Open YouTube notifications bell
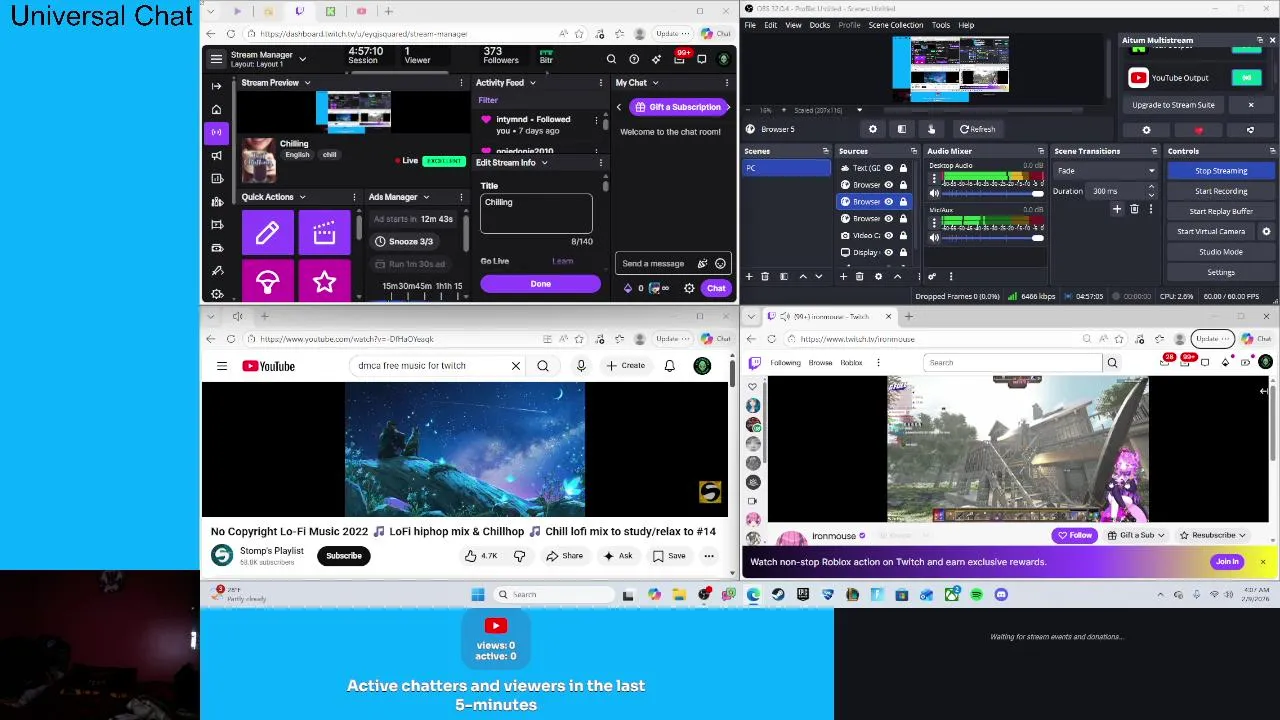Screen dimensions: 1280x720 tap(669, 366)
